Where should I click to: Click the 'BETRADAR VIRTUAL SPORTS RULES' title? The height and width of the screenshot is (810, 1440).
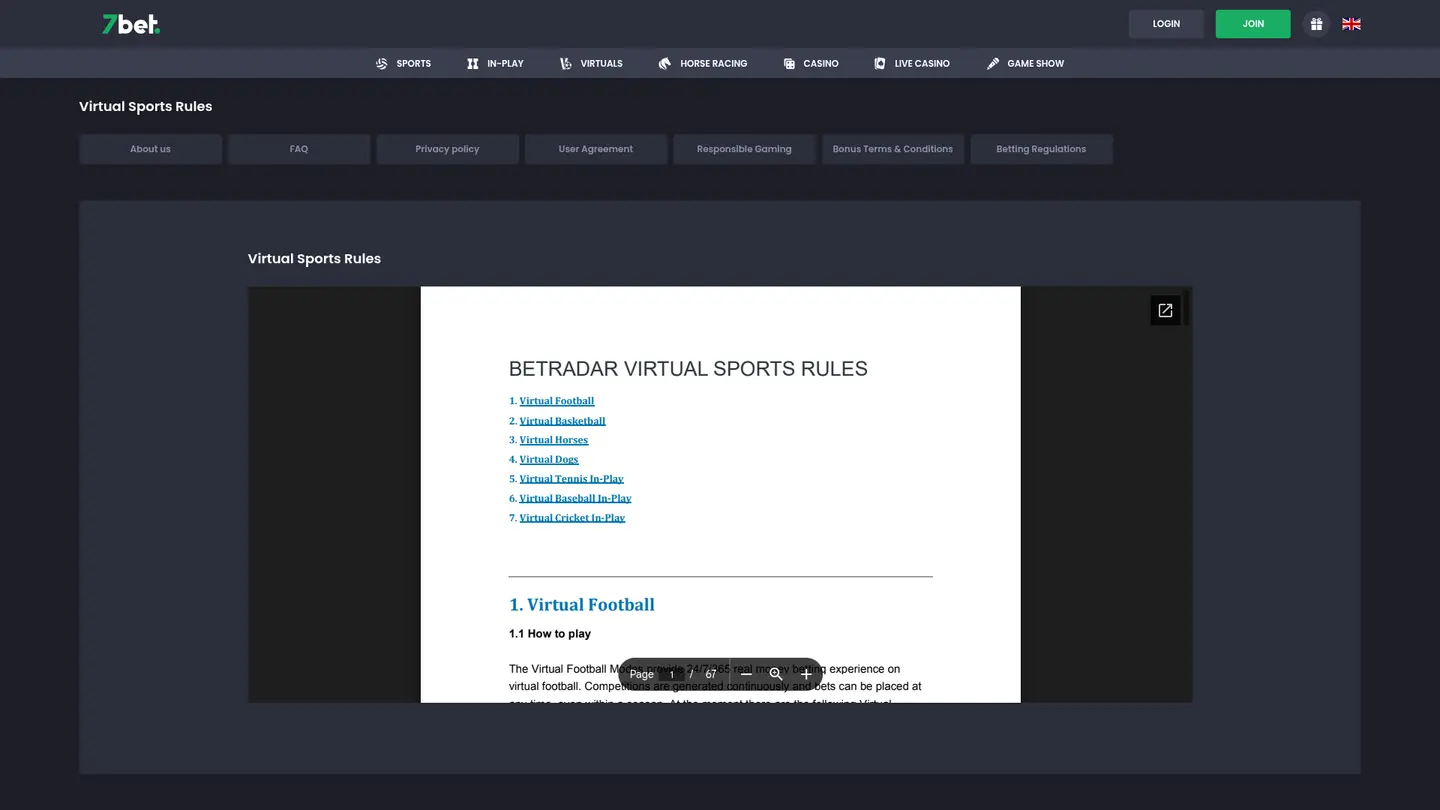pyautogui.click(x=688, y=369)
